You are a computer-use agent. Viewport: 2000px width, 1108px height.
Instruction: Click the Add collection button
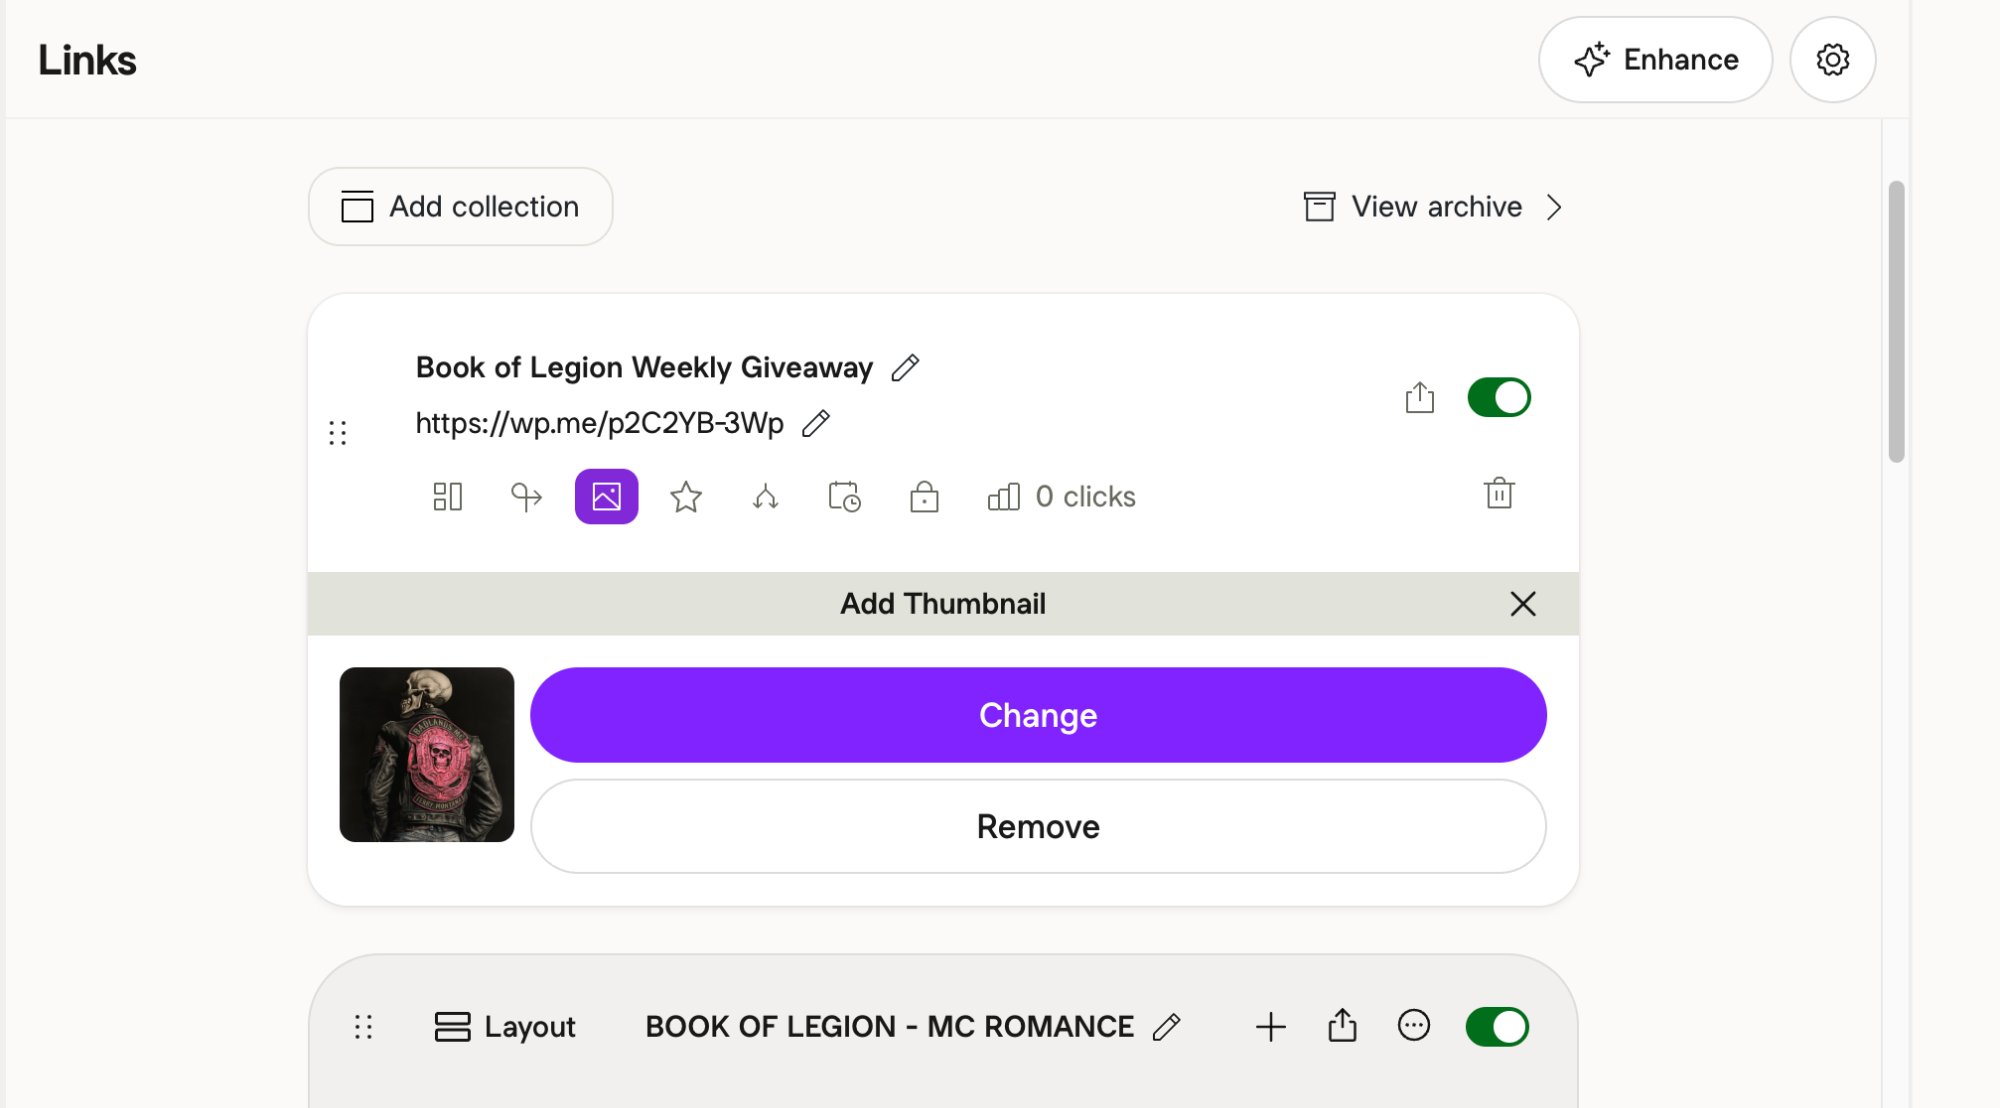pos(460,207)
